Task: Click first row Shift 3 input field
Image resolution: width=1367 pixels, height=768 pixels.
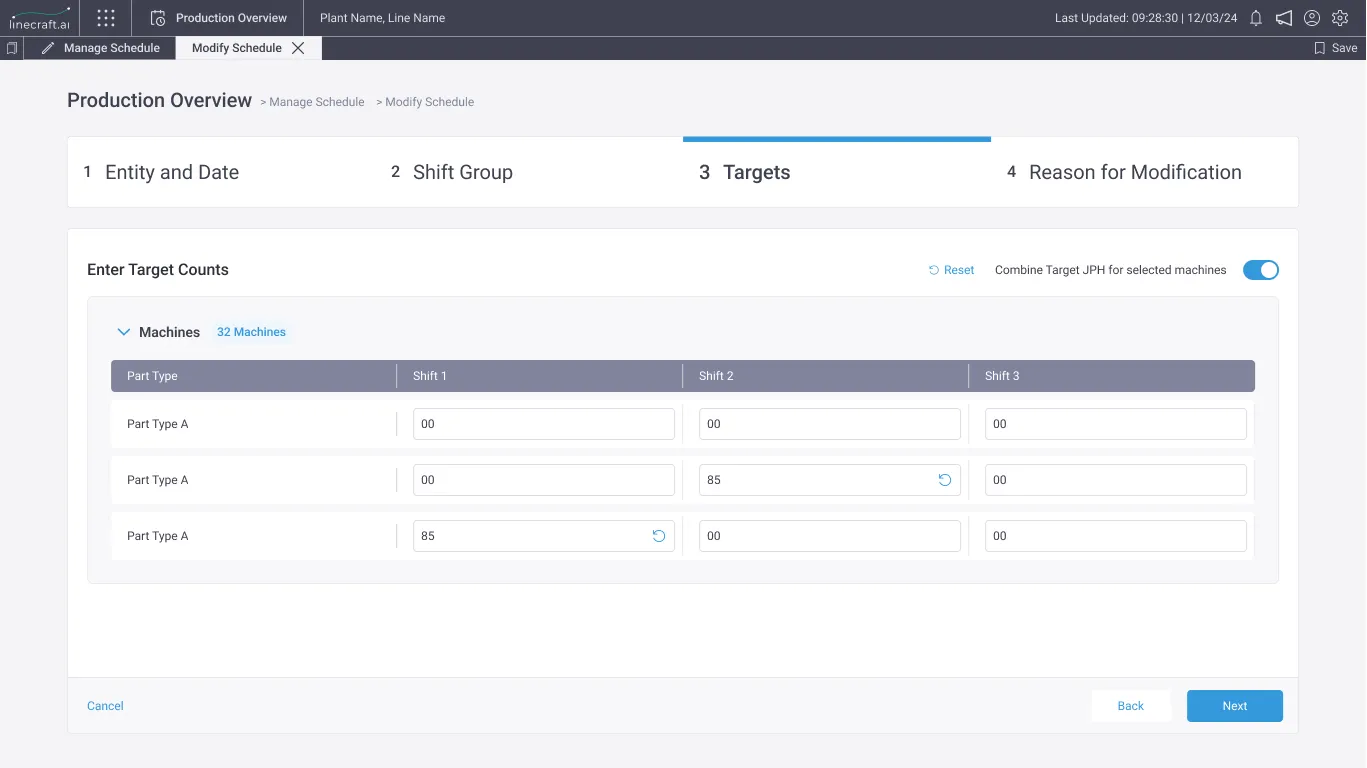Action: point(1116,424)
